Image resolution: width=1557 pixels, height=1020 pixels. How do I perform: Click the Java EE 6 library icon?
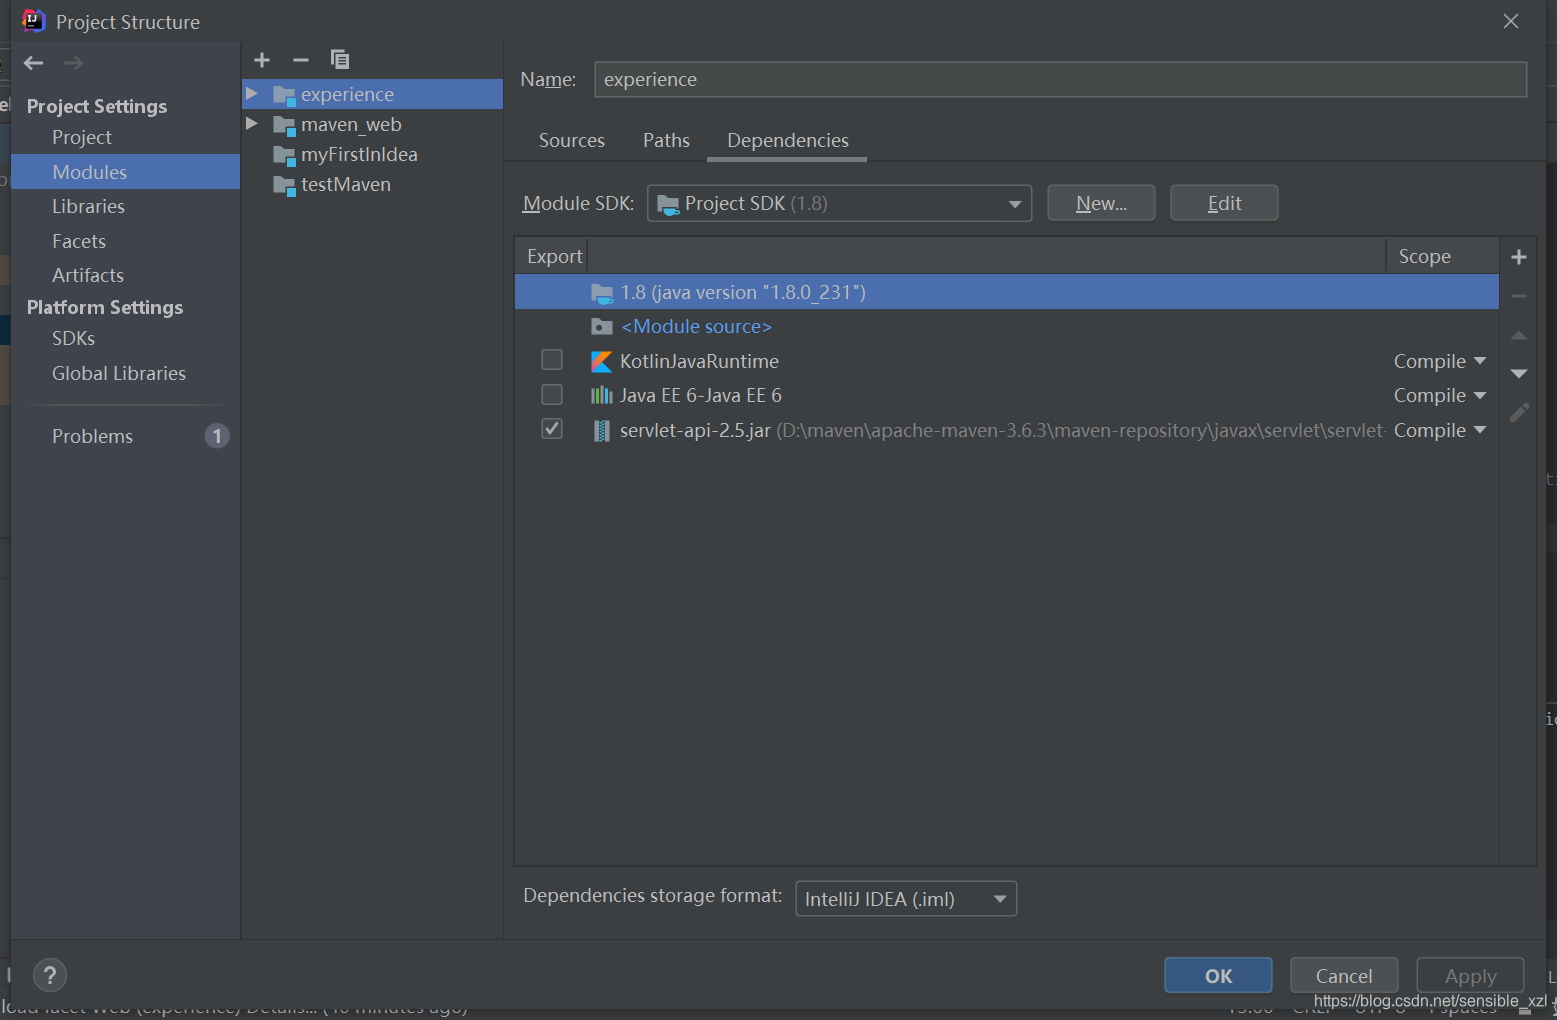coord(601,395)
